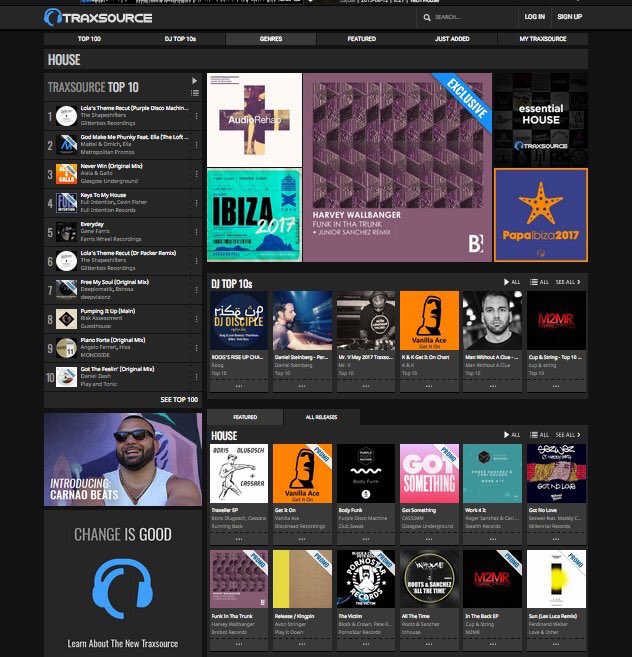This screenshot has height=657, width=632.
Task: Play all Traxsource Top 10 tracks
Action: click(194, 80)
